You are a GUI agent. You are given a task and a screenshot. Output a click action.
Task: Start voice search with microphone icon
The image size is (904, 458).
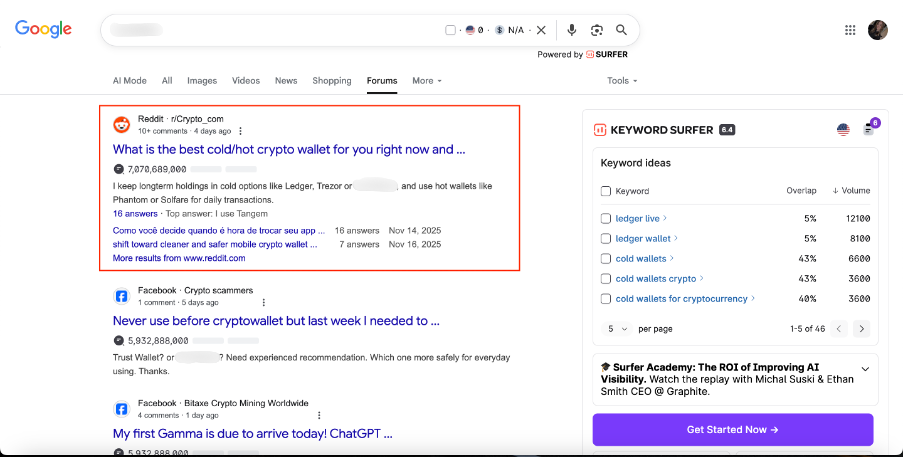click(x=571, y=30)
